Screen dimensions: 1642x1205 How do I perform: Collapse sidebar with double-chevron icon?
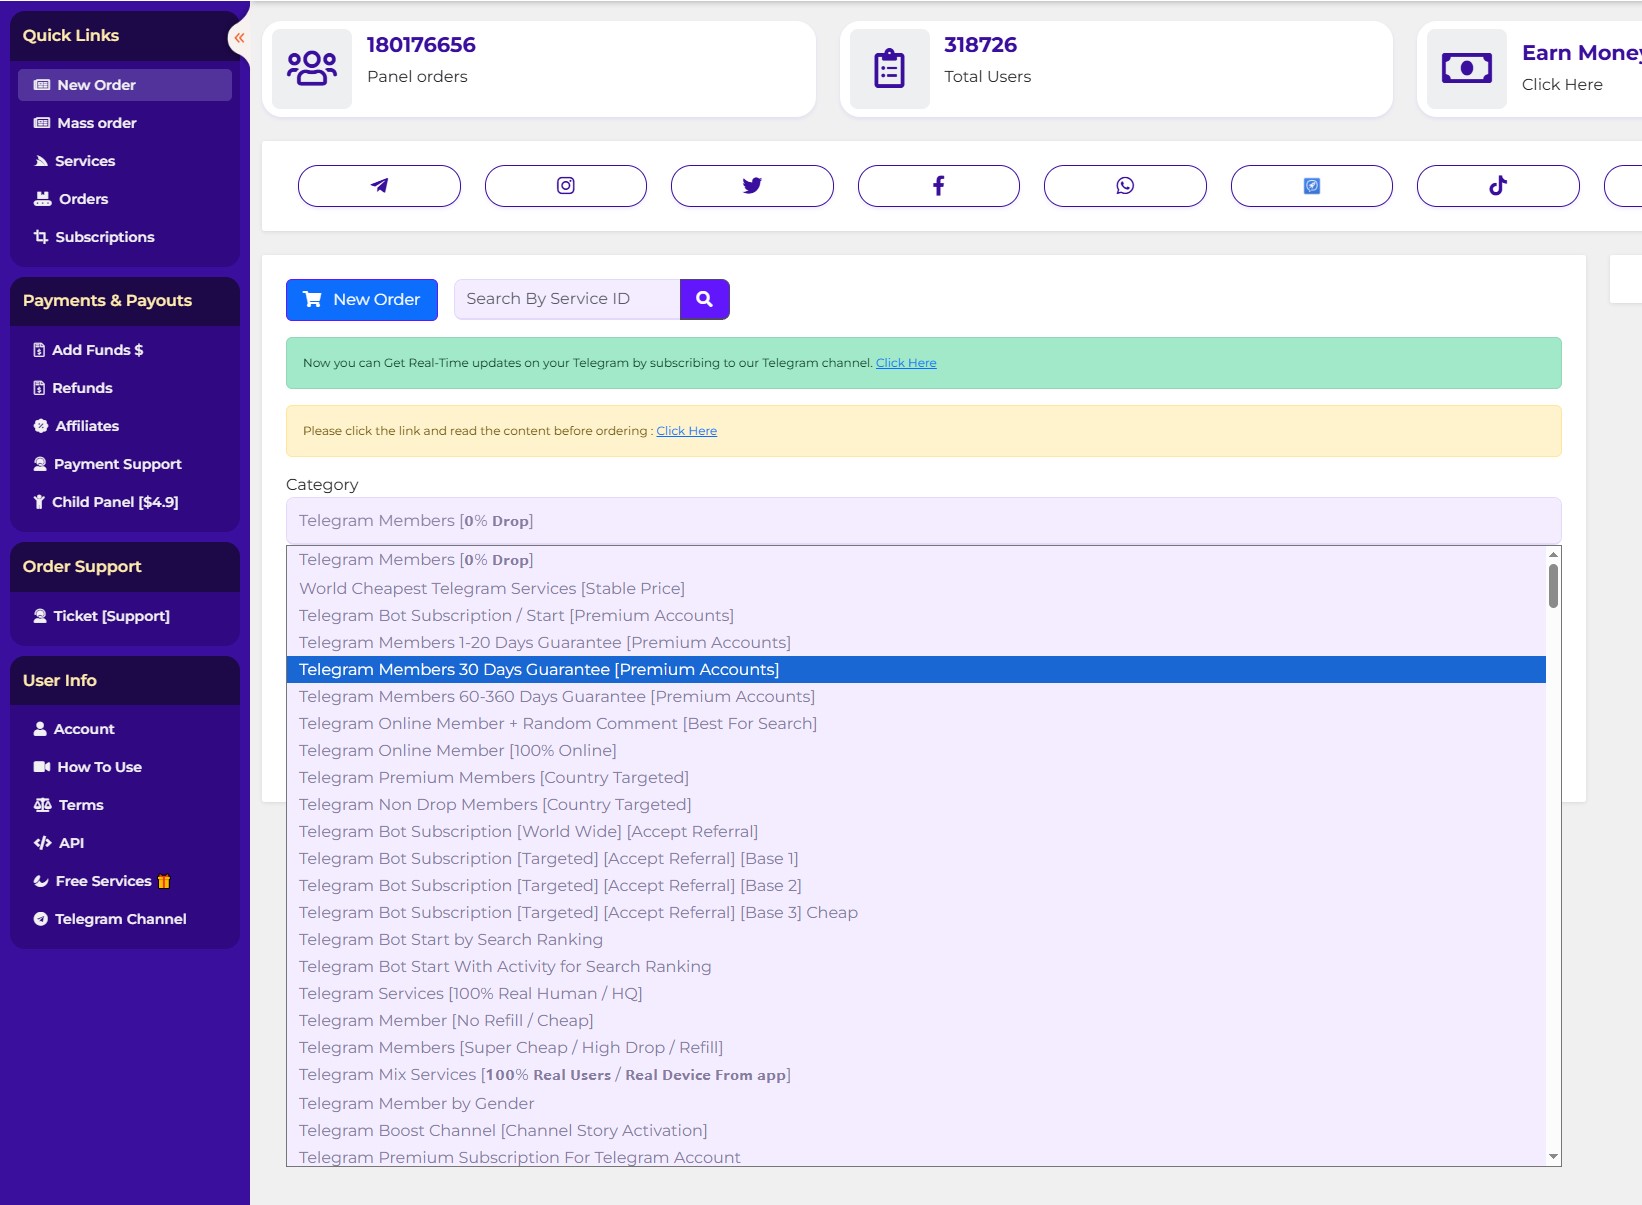tap(239, 38)
